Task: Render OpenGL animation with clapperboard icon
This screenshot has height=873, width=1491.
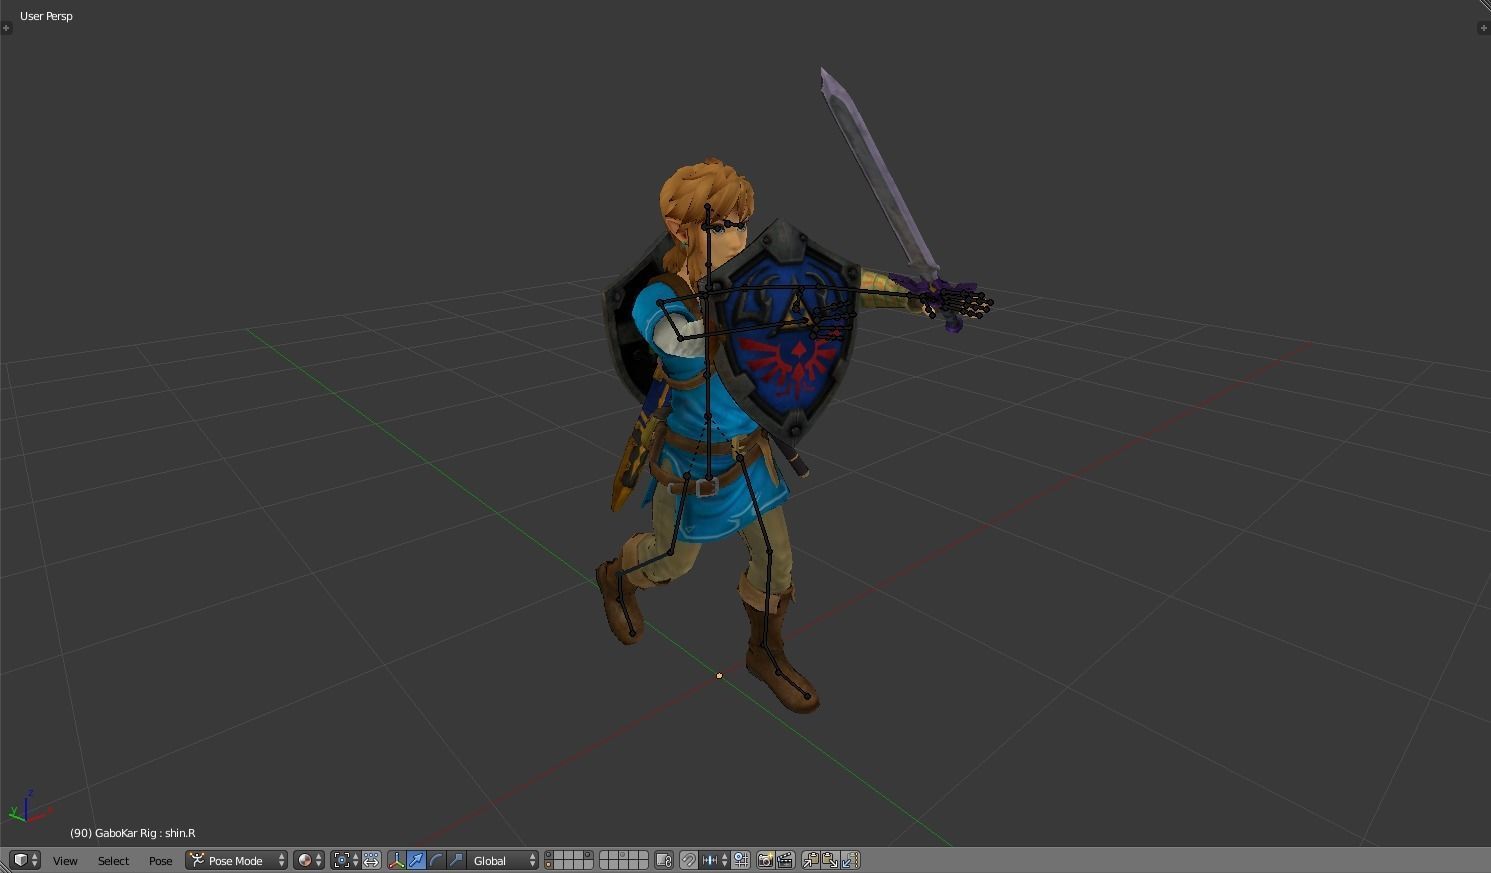Action: [x=785, y=860]
